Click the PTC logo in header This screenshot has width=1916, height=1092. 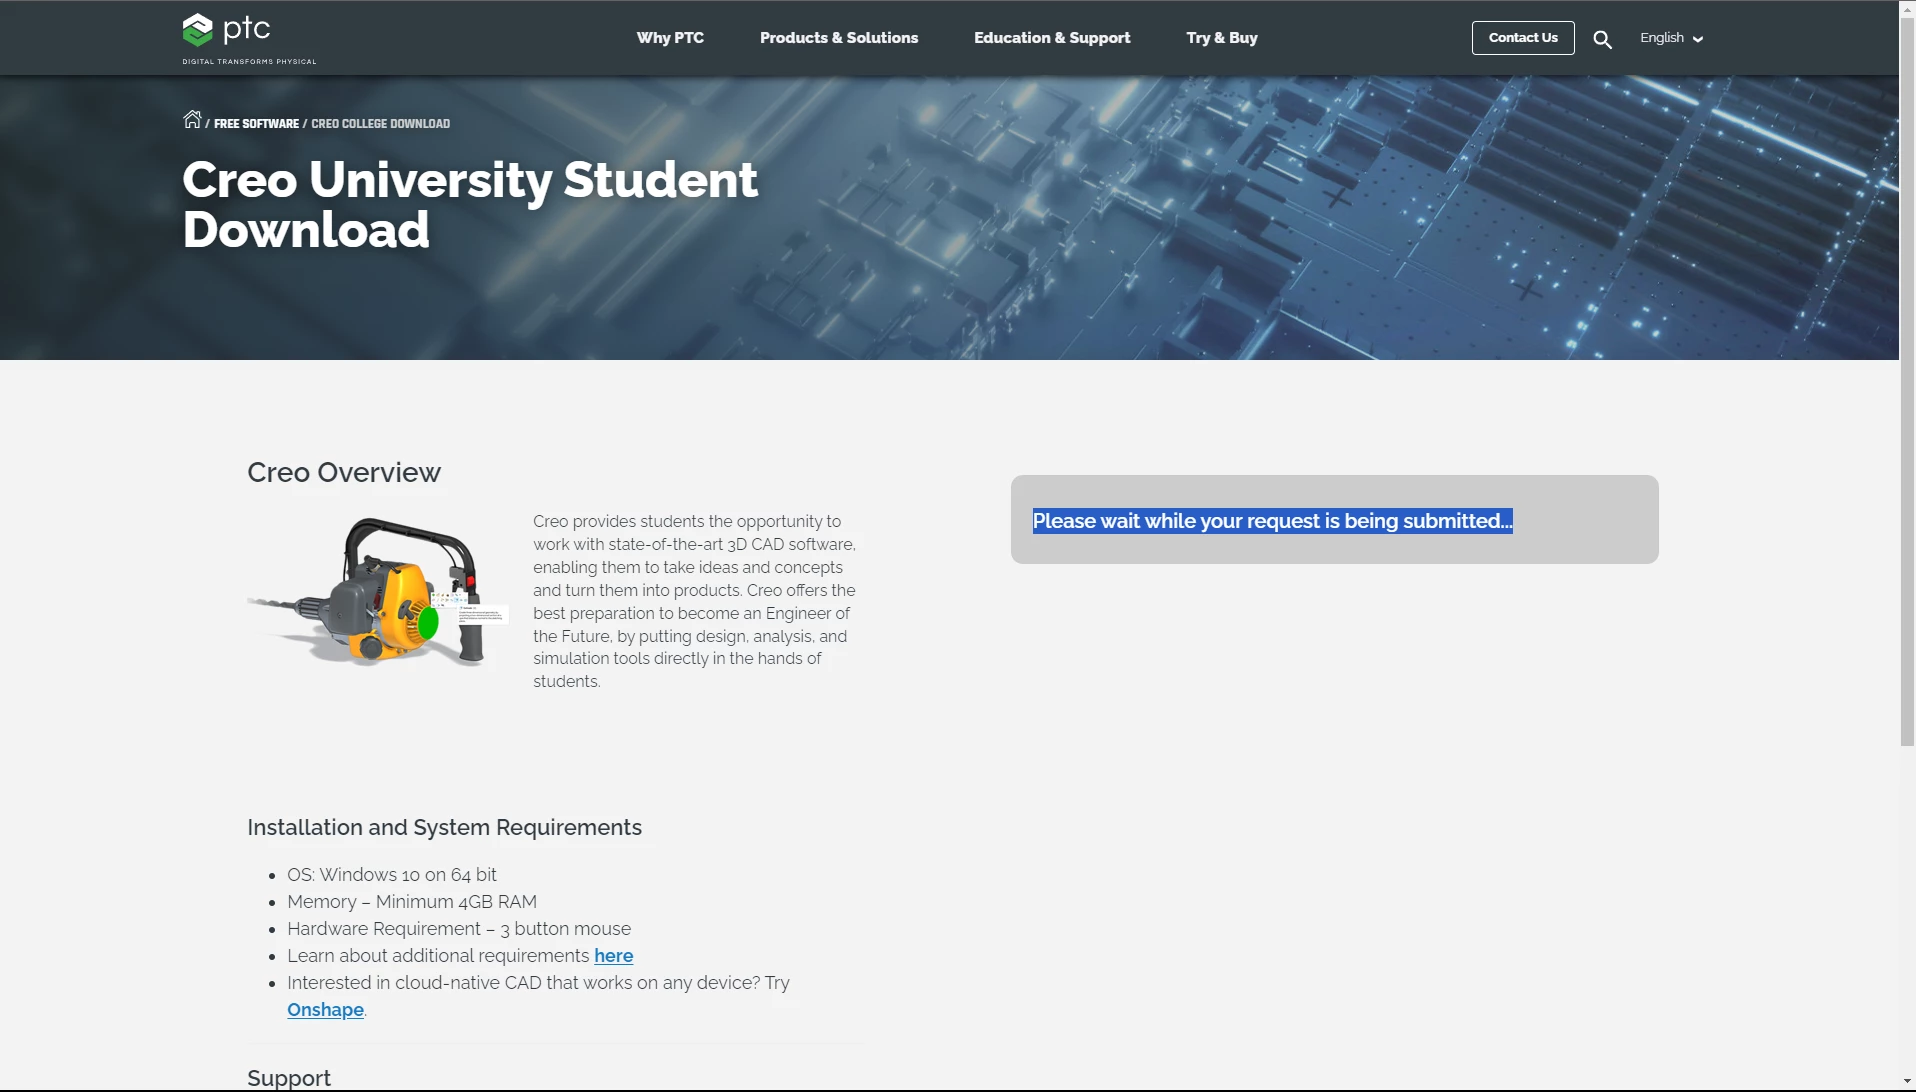(248, 39)
